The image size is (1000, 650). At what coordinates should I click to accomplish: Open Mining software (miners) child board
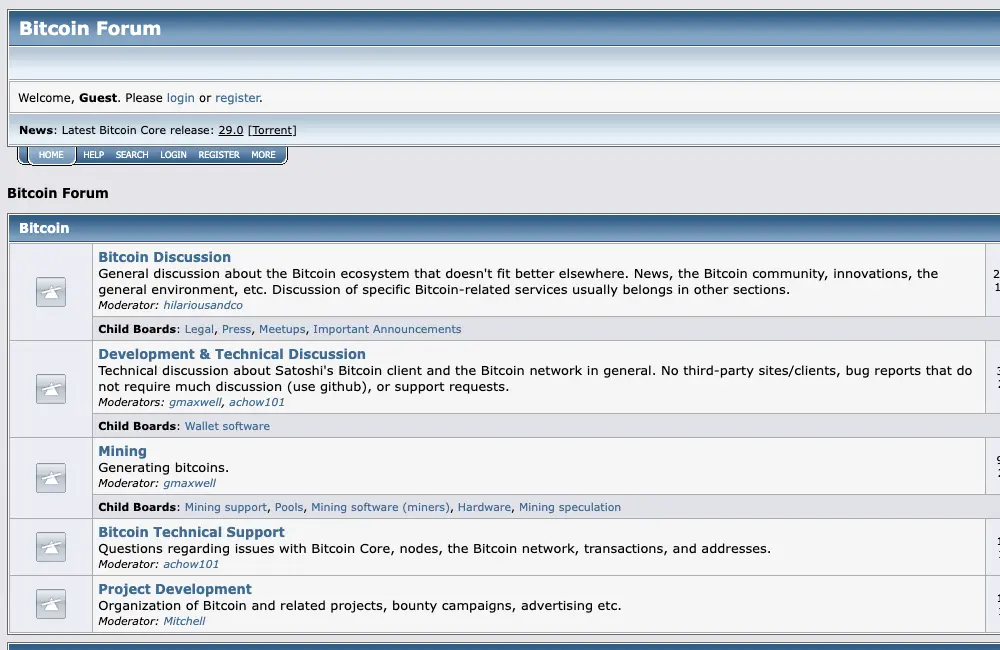pyautogui.click(x=380, y=507)
